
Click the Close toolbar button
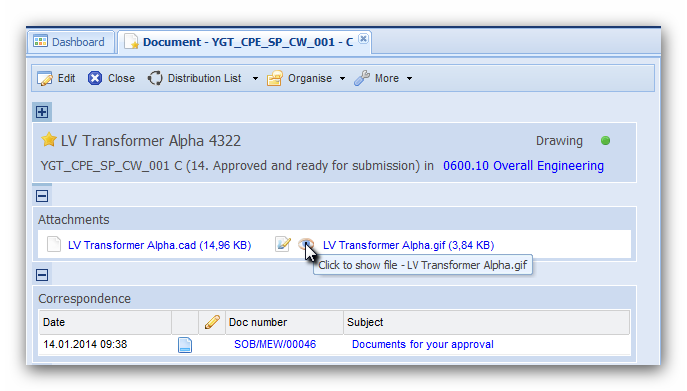(x=111, y=78)
